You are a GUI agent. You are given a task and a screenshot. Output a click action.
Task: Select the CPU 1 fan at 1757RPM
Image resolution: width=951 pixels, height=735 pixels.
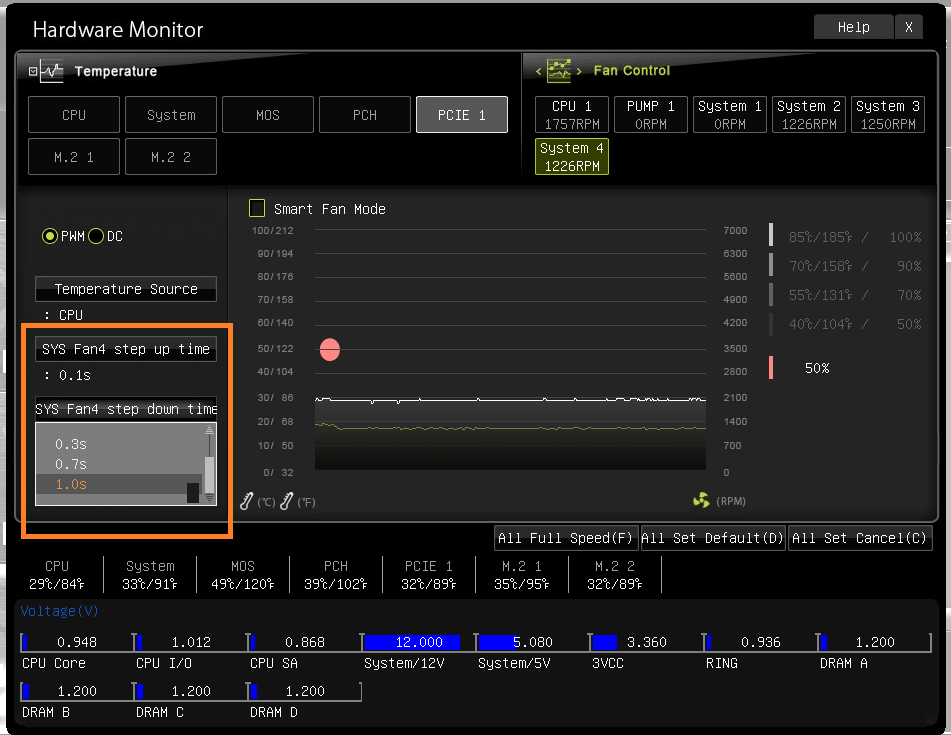click(572, 115)
